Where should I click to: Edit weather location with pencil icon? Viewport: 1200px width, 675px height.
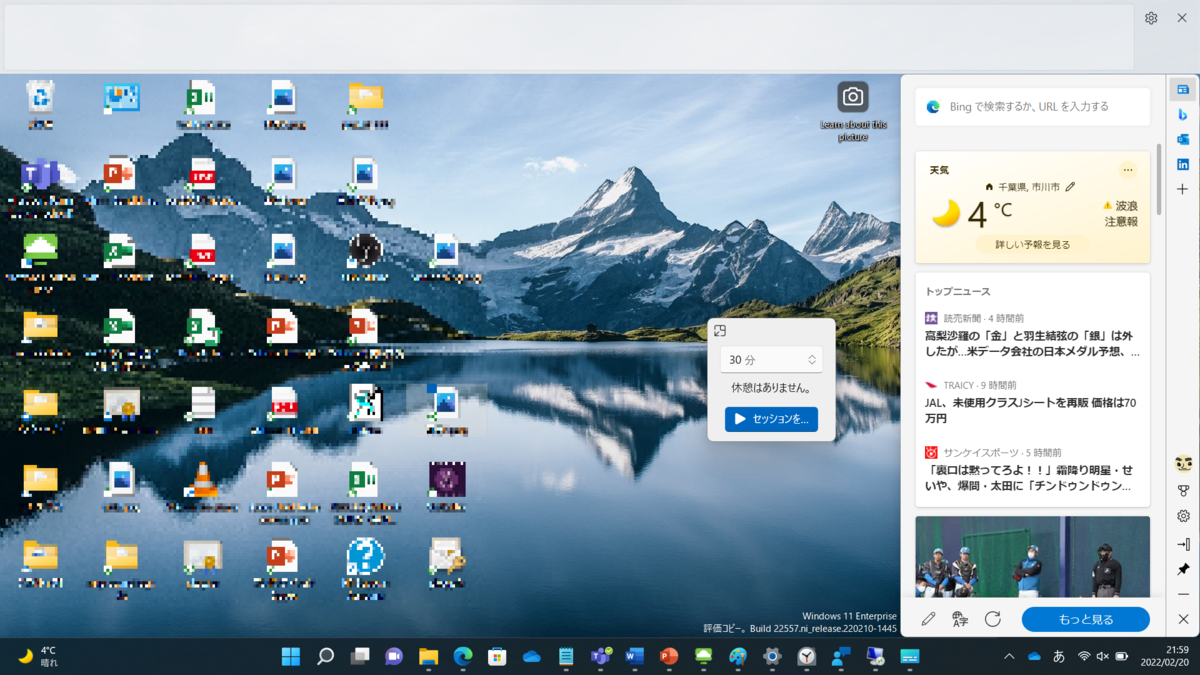pyautogui.click(x=1070, y=187)
